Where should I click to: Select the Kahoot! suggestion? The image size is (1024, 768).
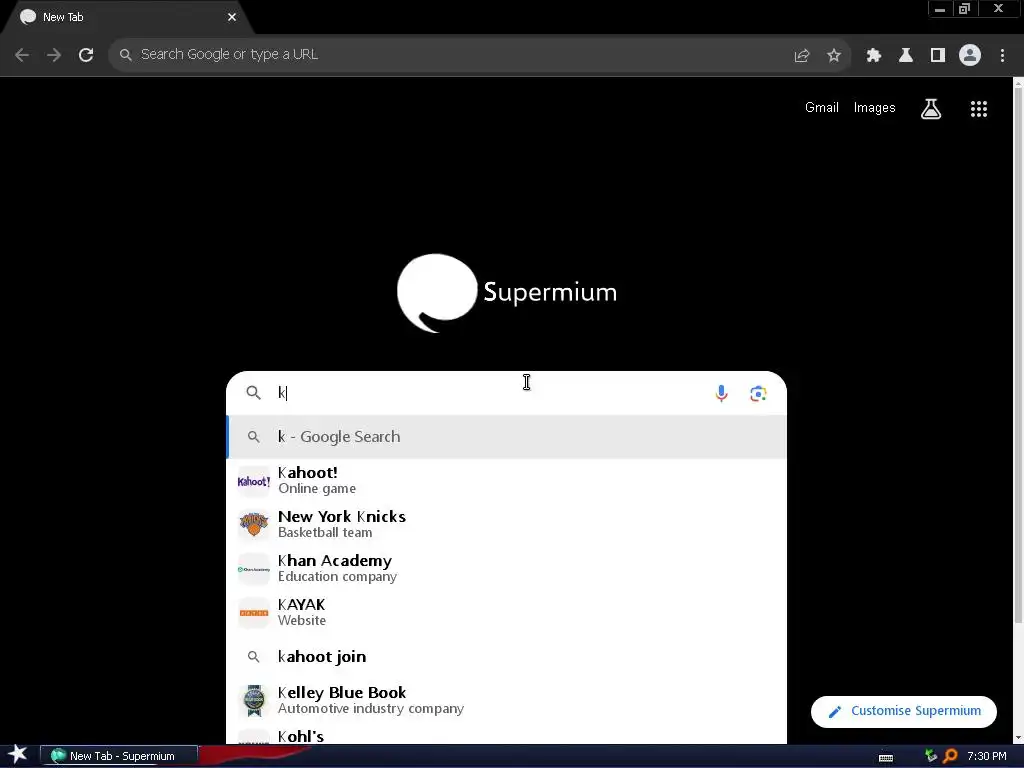click(x=507, y=481)
